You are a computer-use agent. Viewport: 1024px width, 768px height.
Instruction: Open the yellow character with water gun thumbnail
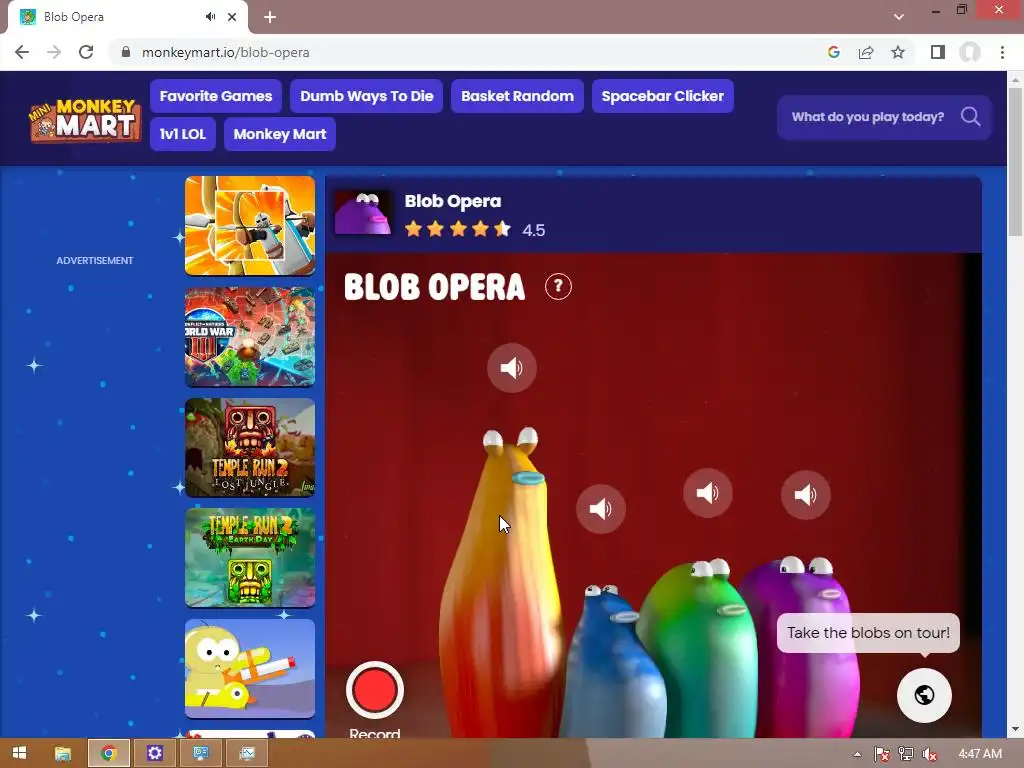pyautogui.click(x=249, y=669)
